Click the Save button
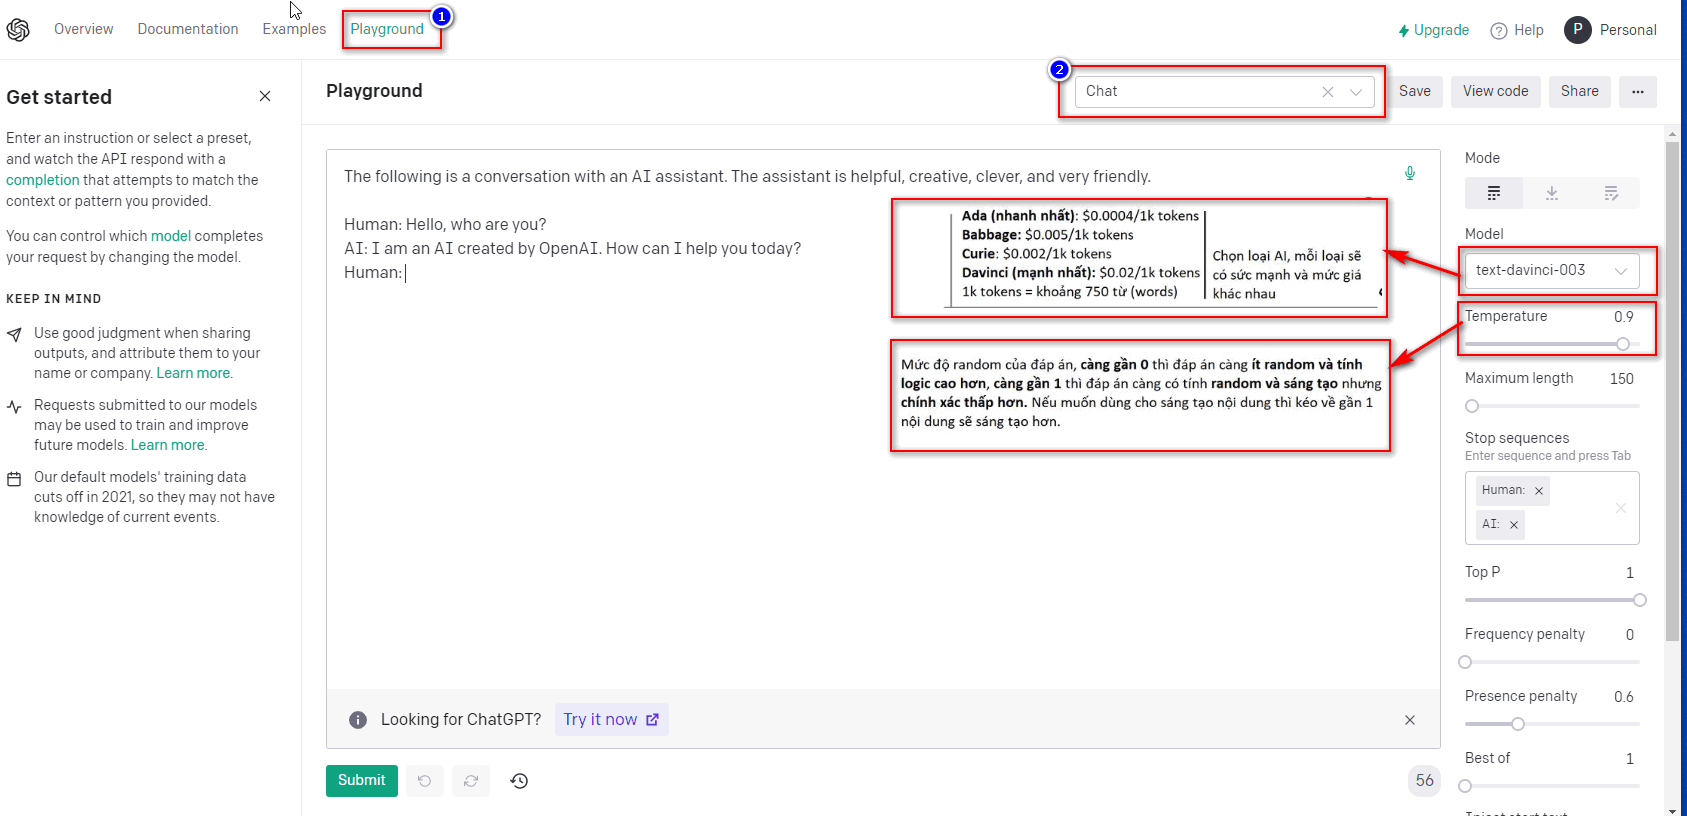1687x816 pixels. click(x=1415, y=91)
